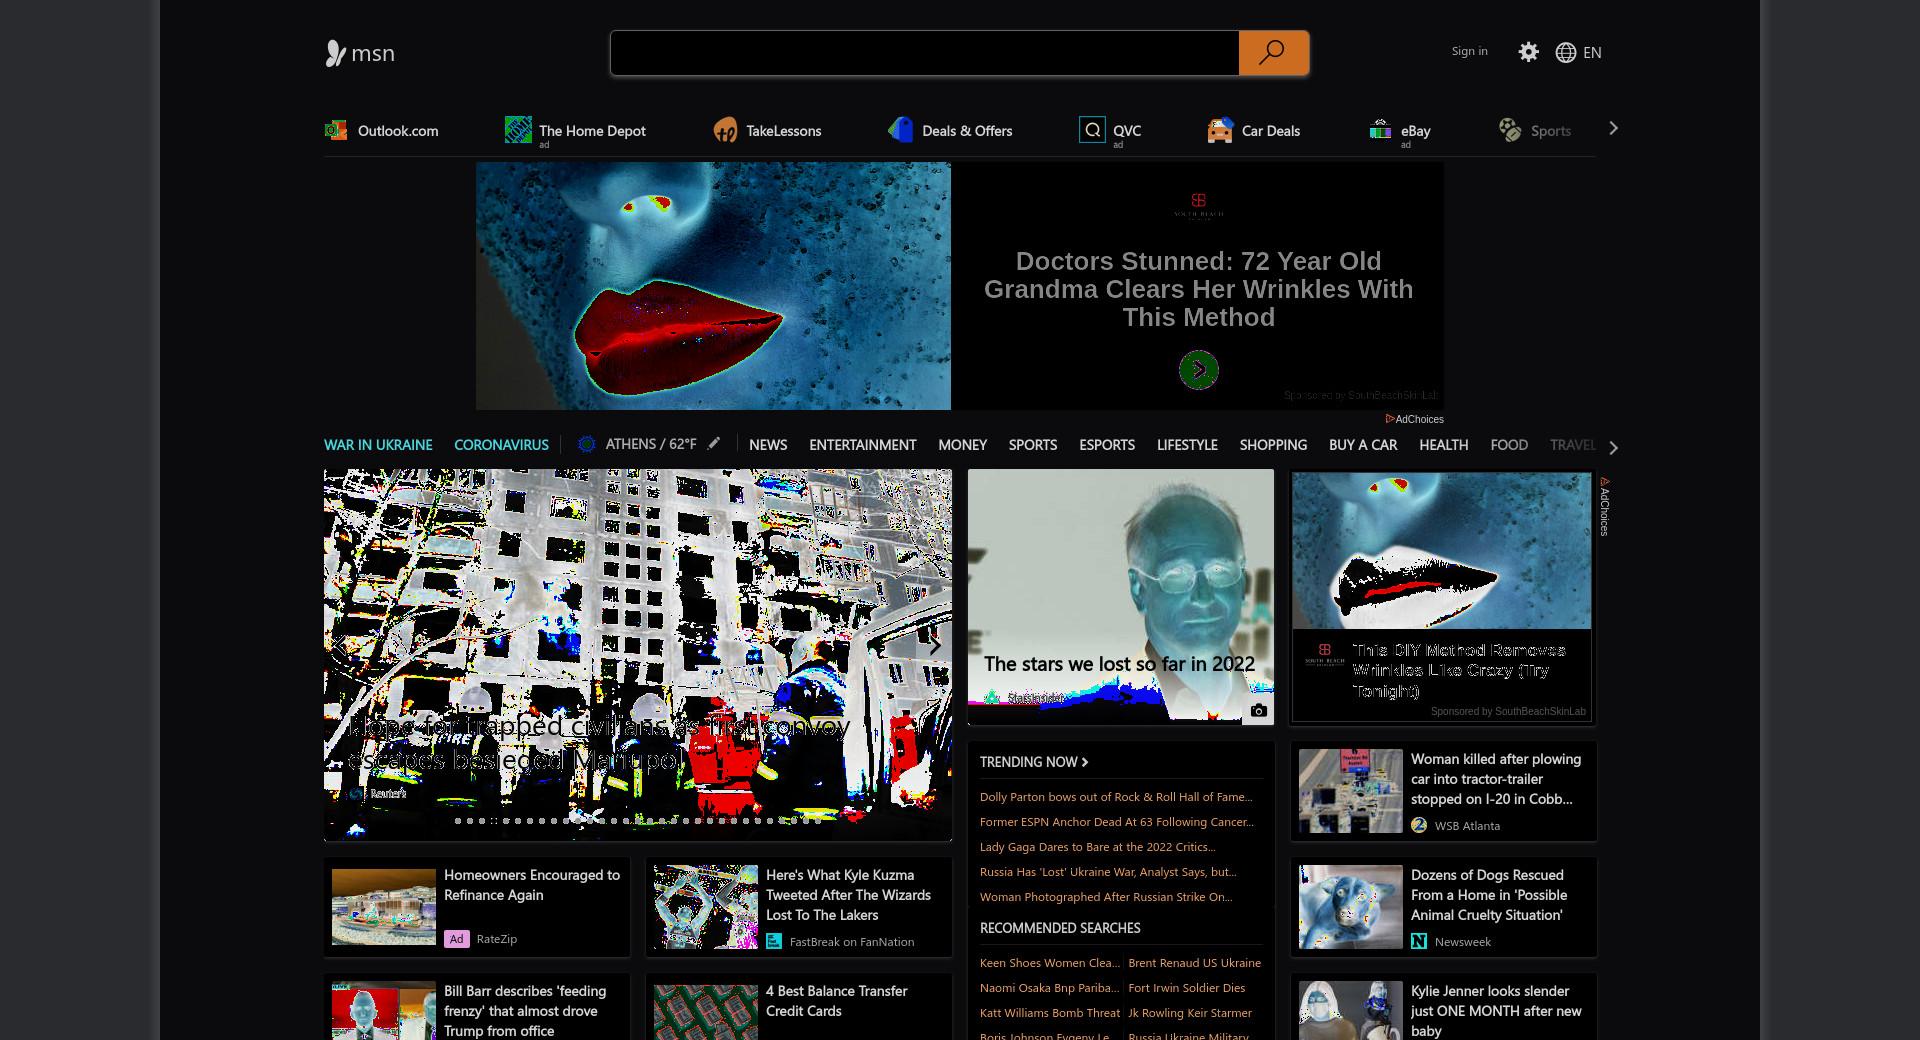Open Dolly Parton trending story link
1920x1040 pixels.
[1116, 797]
